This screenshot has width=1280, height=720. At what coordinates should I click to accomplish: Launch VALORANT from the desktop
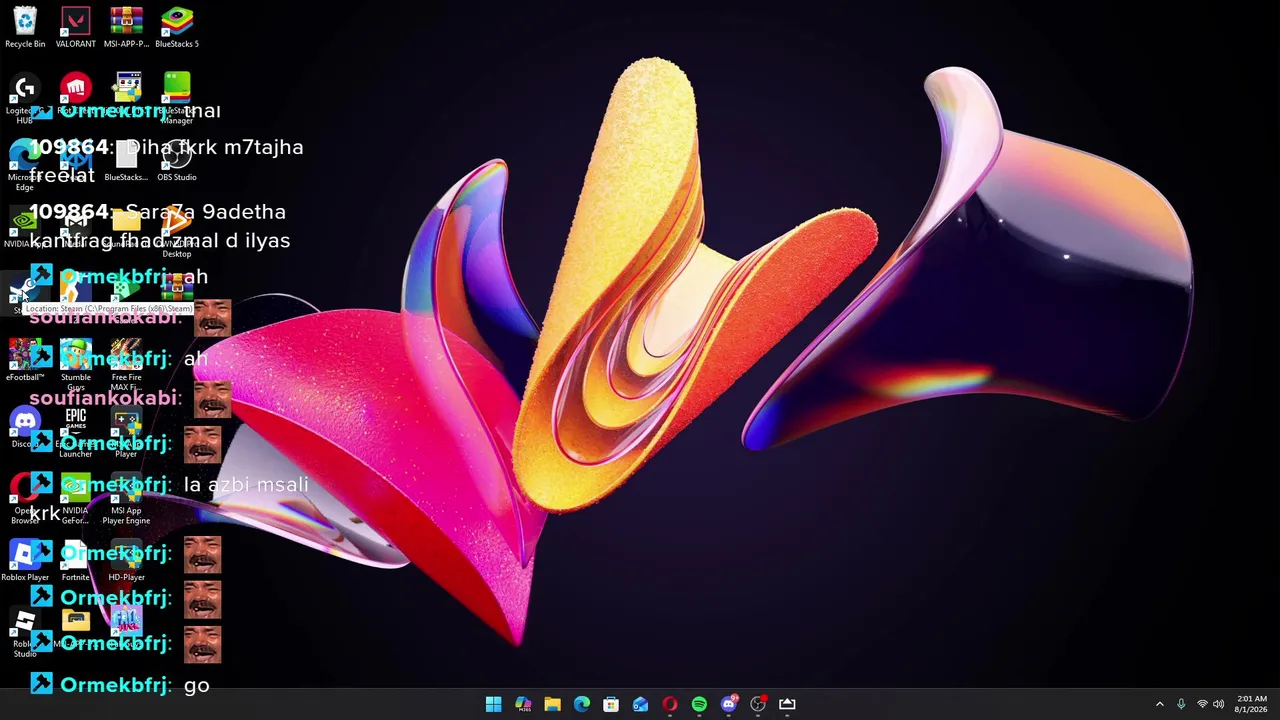pyautogui.click(x=76, y=27)
